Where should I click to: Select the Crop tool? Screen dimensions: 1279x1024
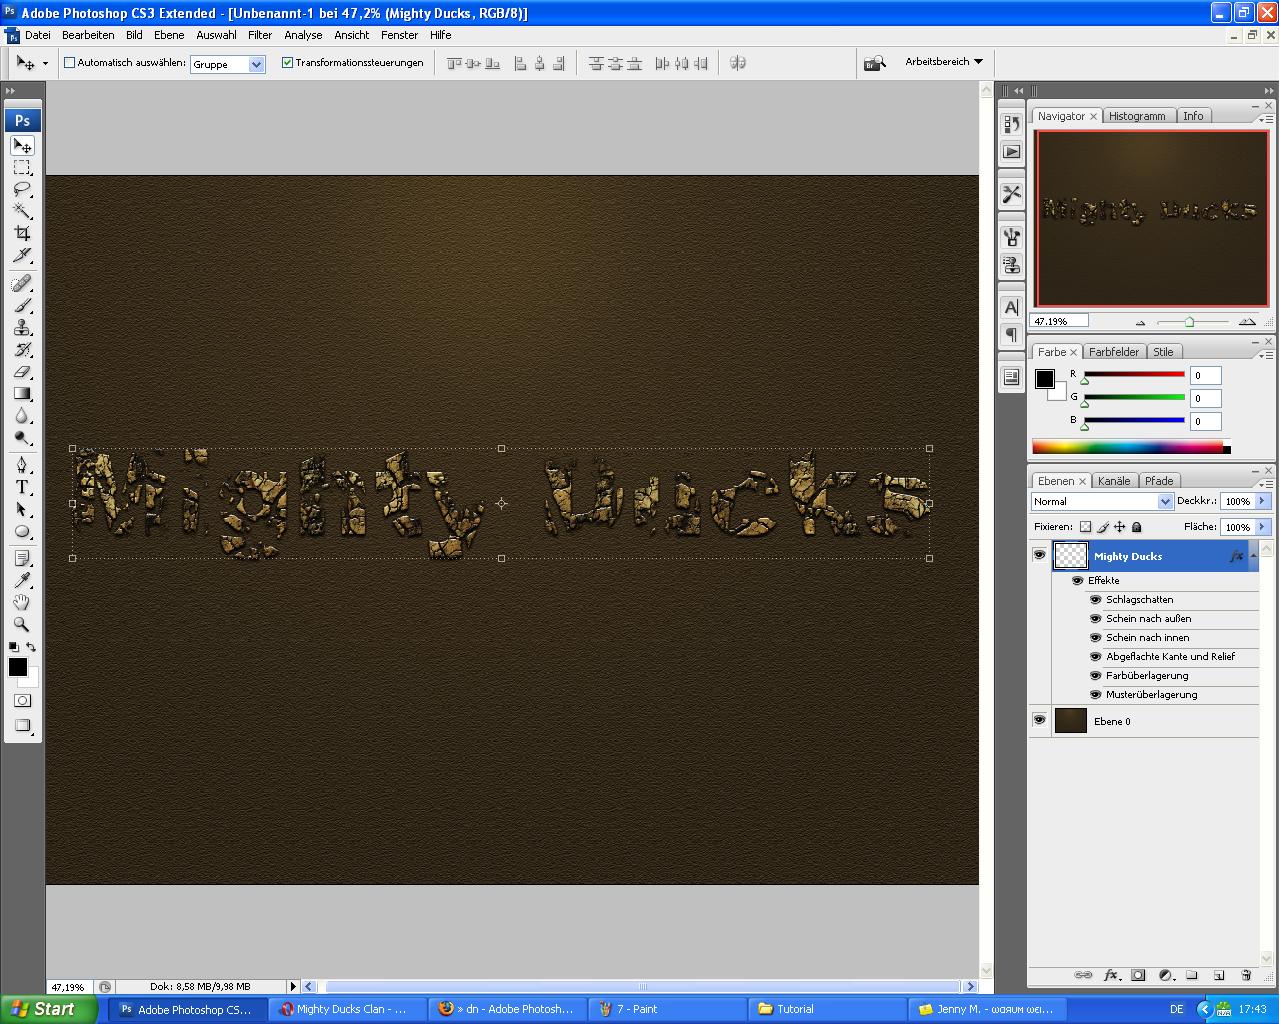pyautogui.click(x=22, y=234)
